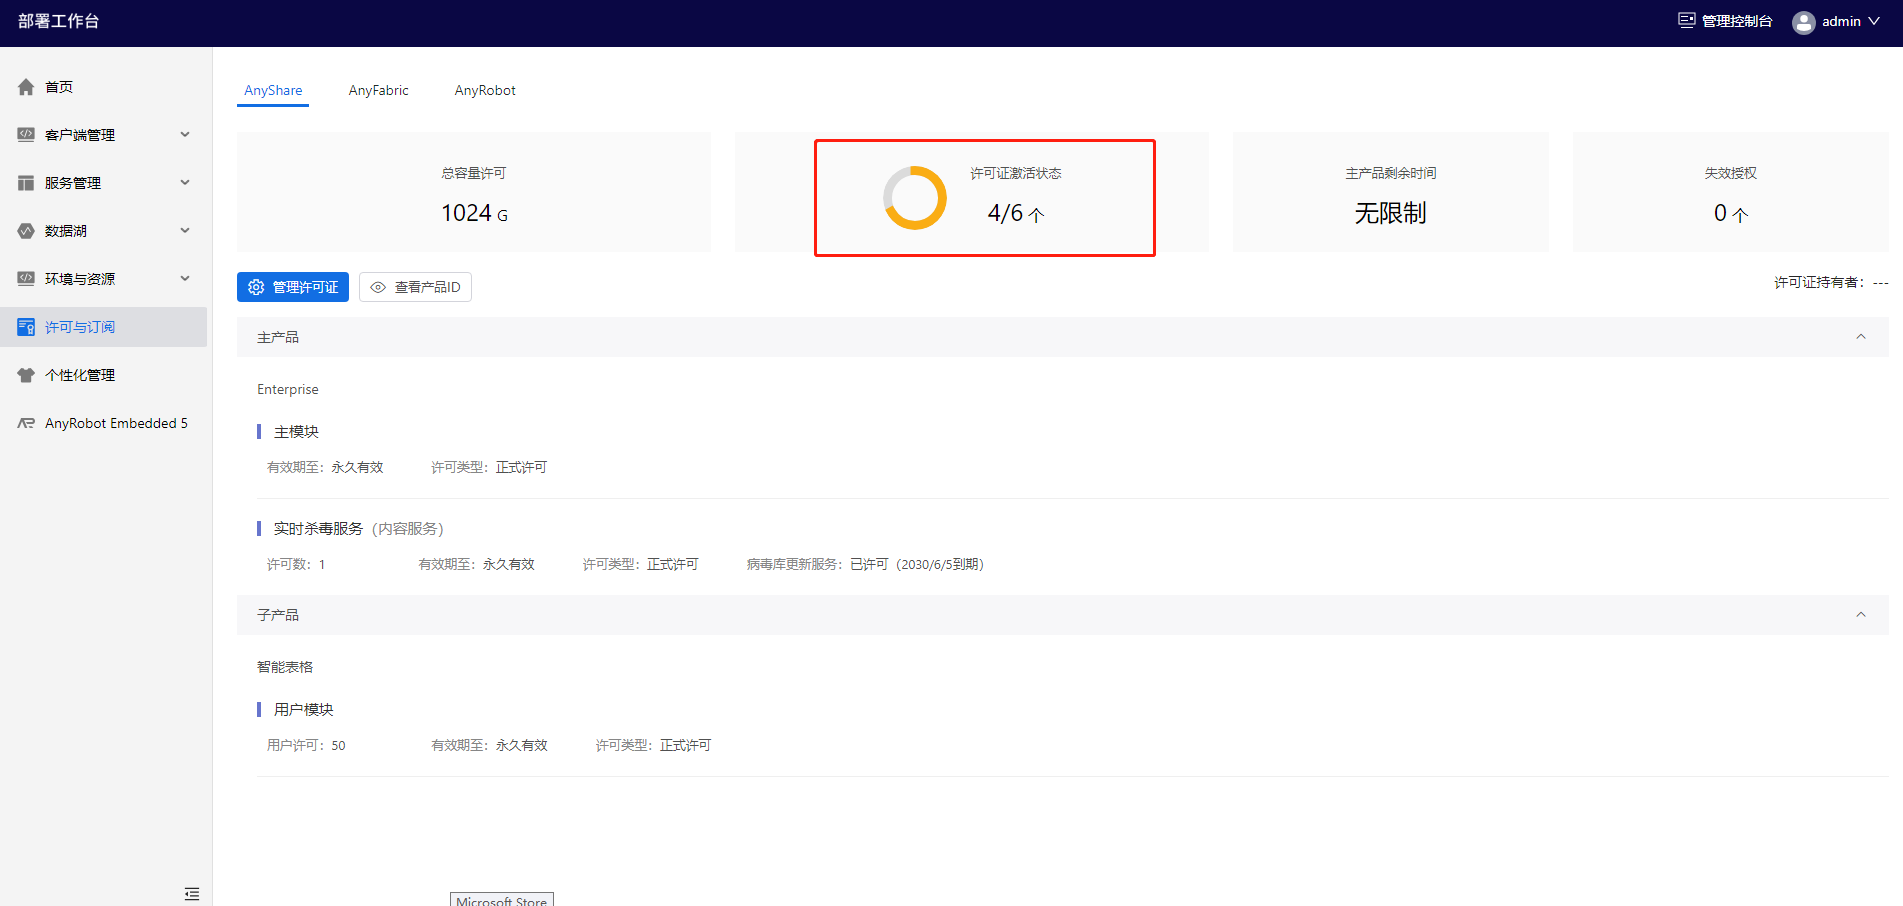Image resolution: width=1903 pixels, height=906 pixels.
Task: Open 首页 in the sidebar
Action: [x=104, y=87]
